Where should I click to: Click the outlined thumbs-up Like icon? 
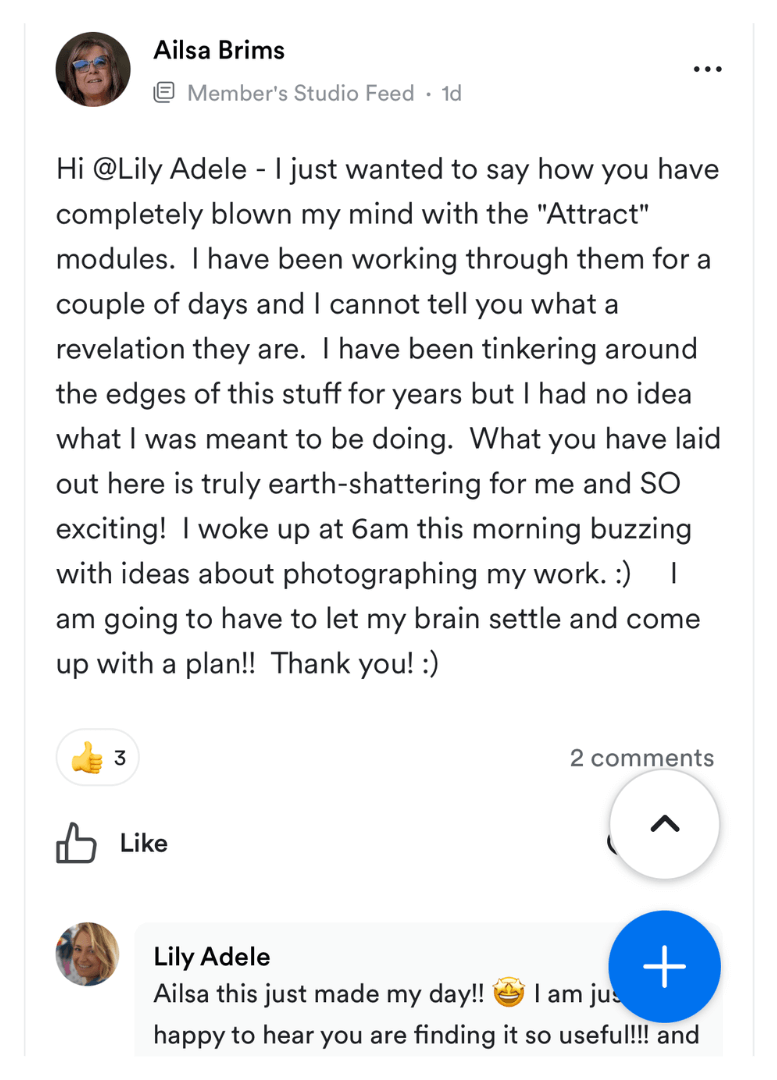click(x=76, y=844)
